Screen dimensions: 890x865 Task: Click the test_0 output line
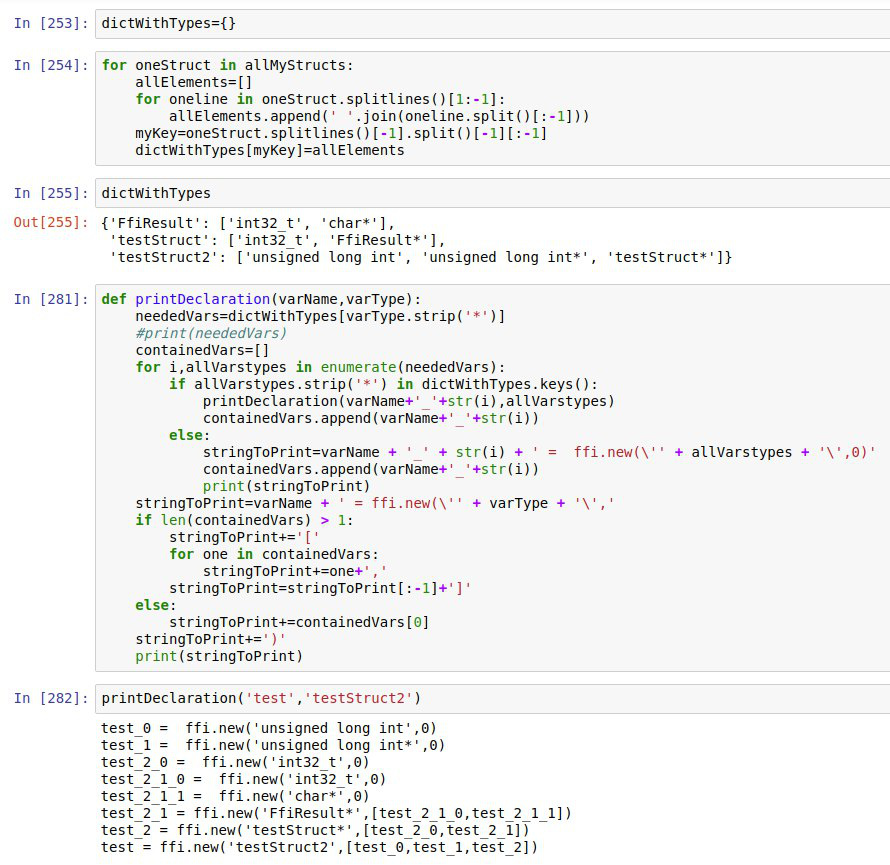pos(268,728)
